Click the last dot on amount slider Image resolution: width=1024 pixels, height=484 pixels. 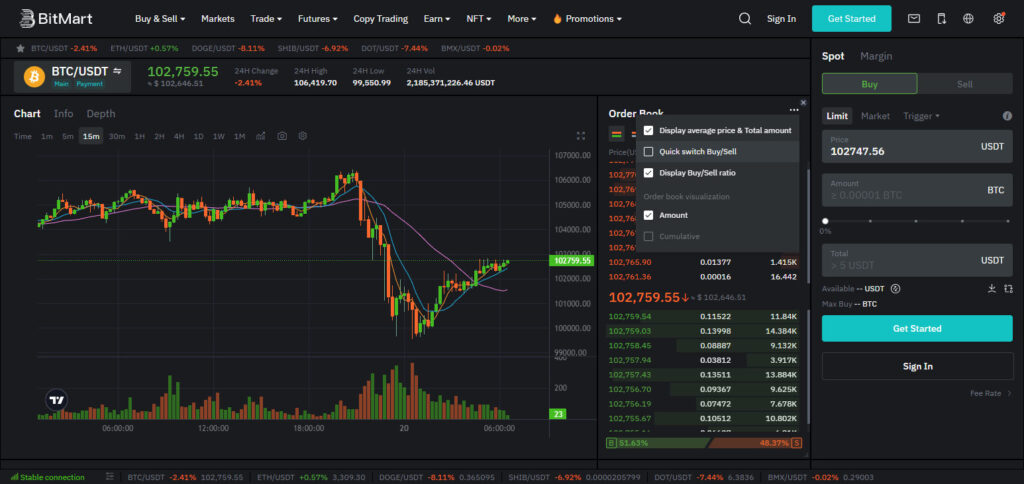coord(1008,221)
